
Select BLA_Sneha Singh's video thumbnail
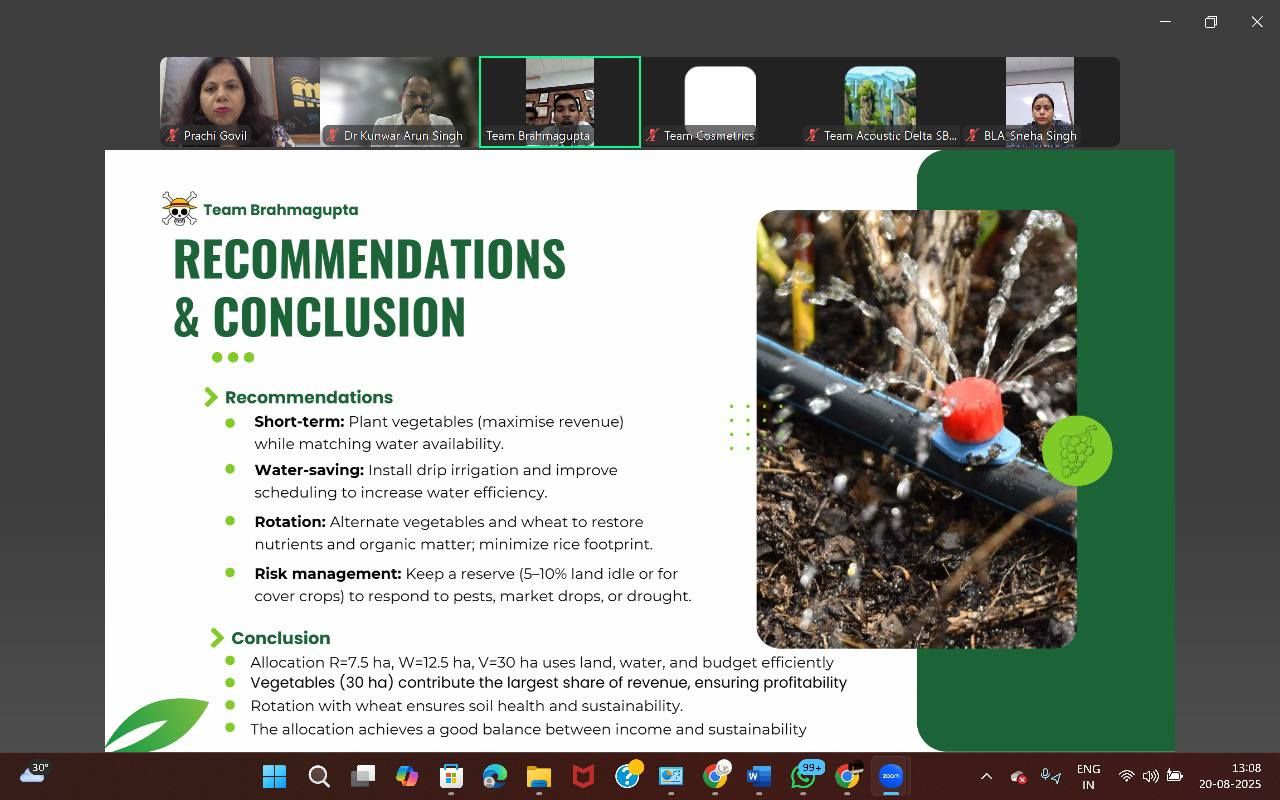point(1040,102)
